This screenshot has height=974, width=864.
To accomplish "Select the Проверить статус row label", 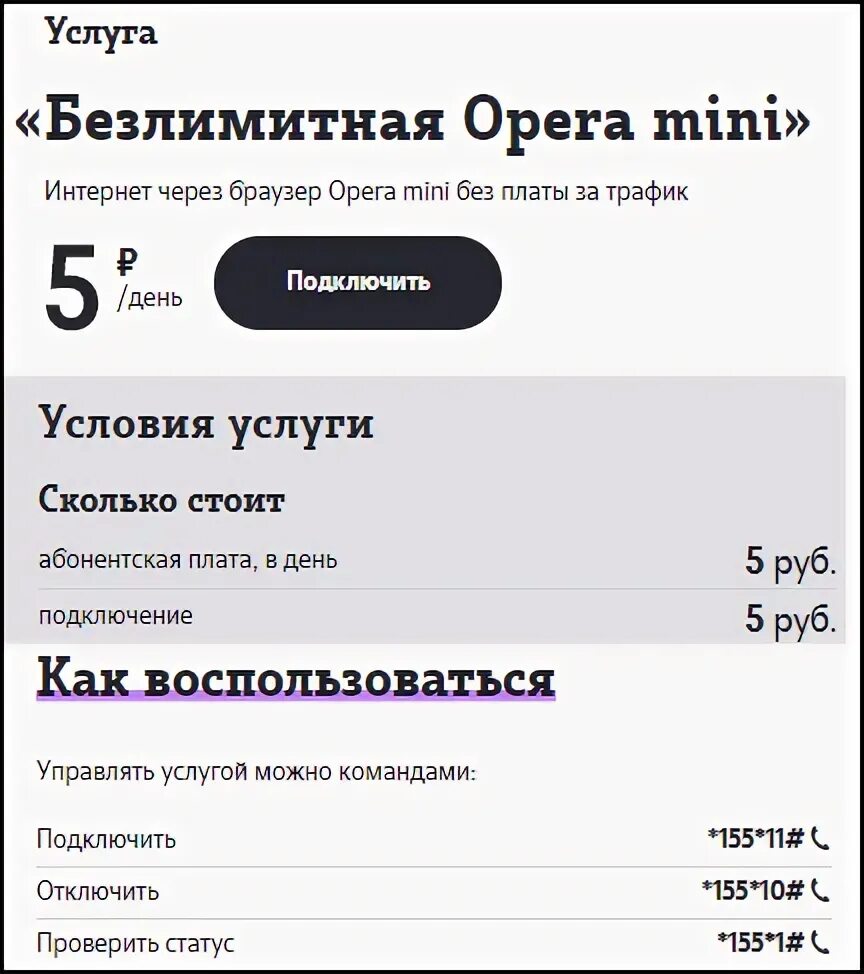I will (135, 944).
